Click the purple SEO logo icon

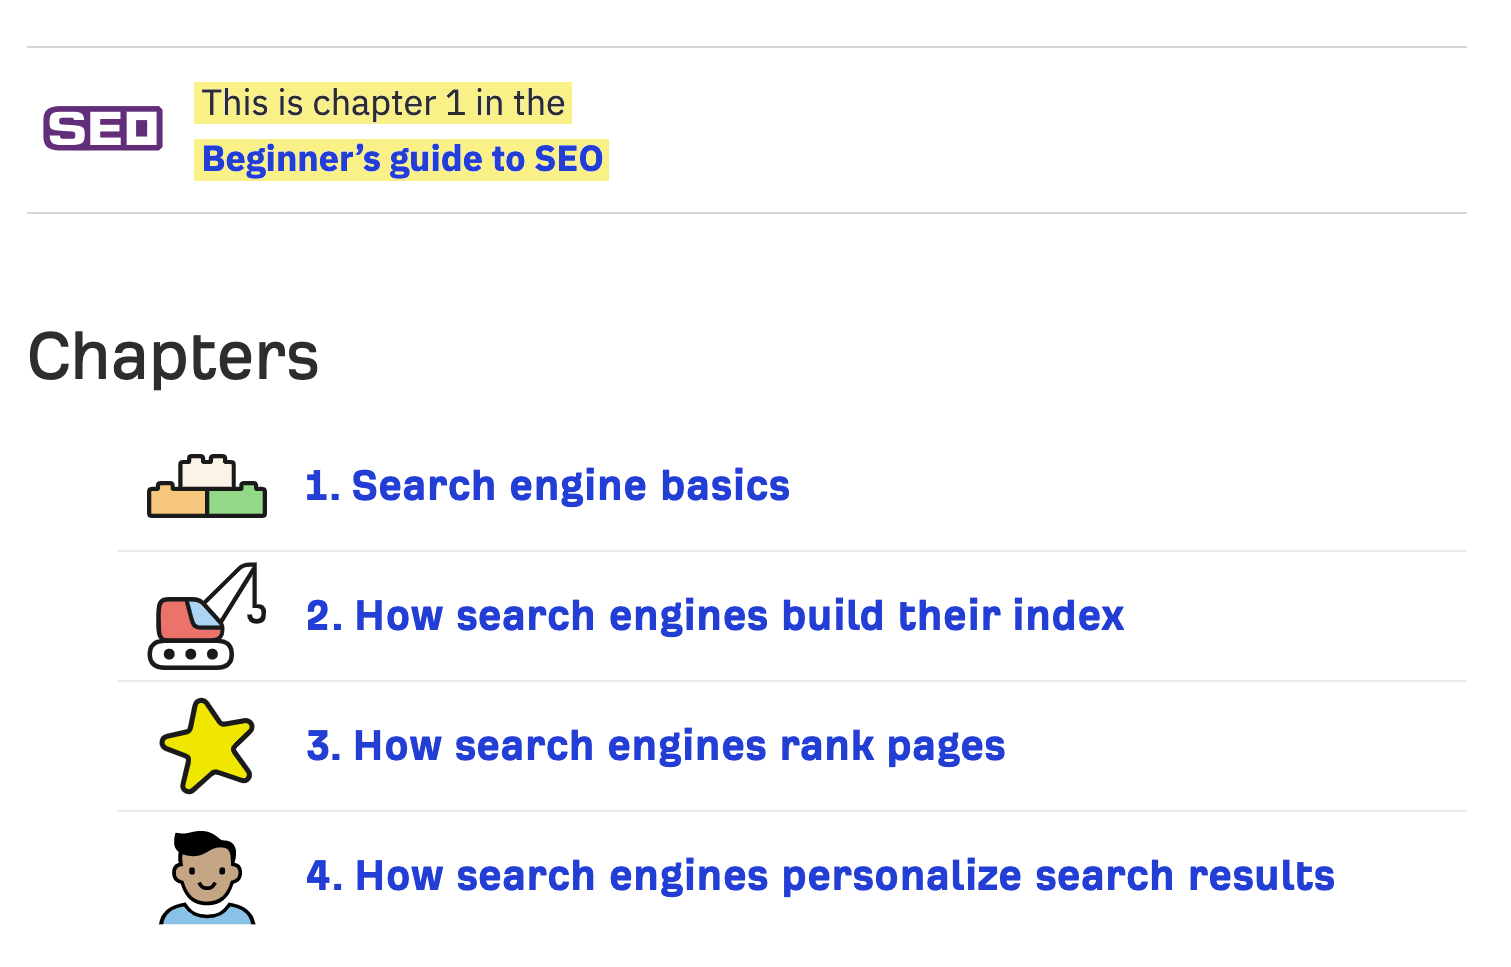103,128
